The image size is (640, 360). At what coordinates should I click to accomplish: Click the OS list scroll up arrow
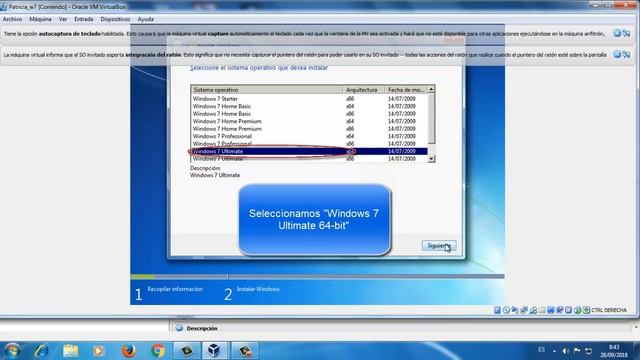[x=431, y=89]
